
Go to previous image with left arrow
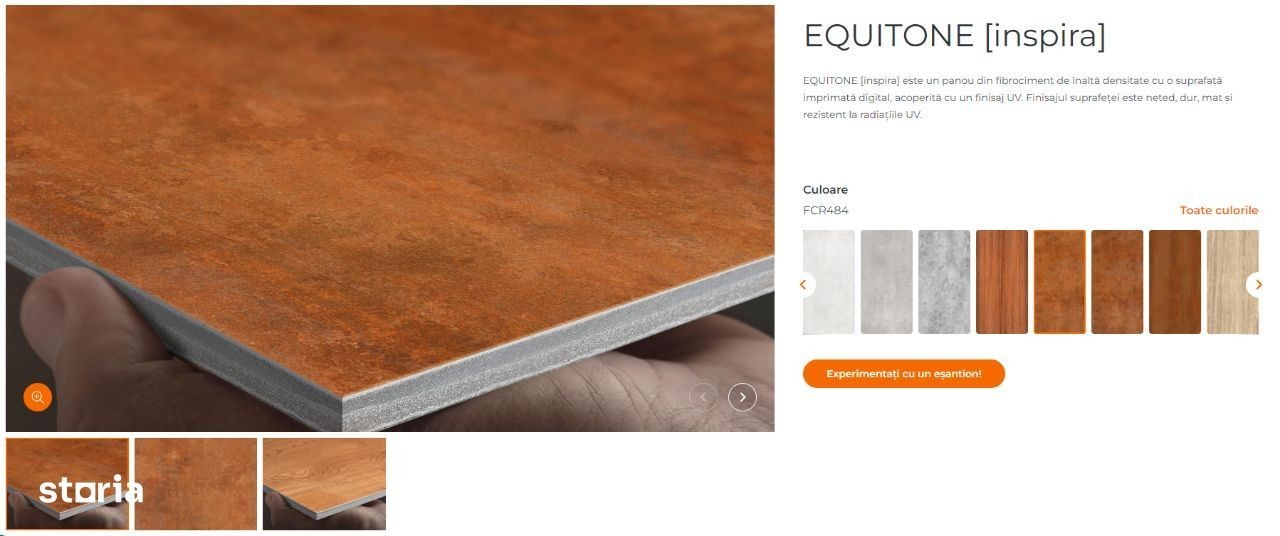(x=703, y=397)
